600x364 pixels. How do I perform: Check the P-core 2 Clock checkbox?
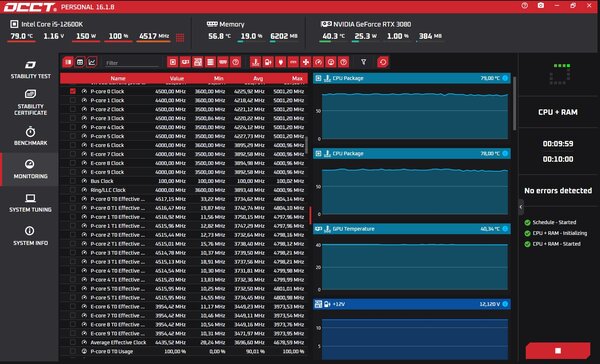point(73,109)
